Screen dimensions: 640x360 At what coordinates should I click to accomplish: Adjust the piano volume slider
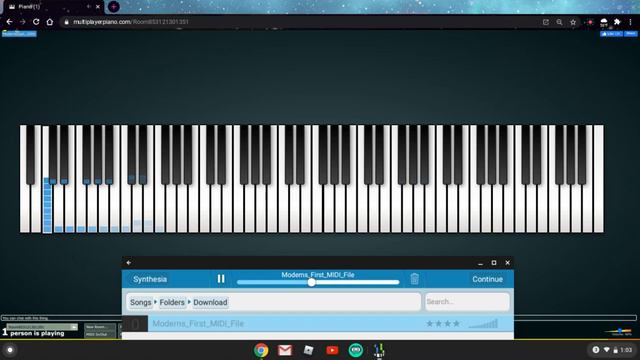pyautogui.click(x=618, y=331)
